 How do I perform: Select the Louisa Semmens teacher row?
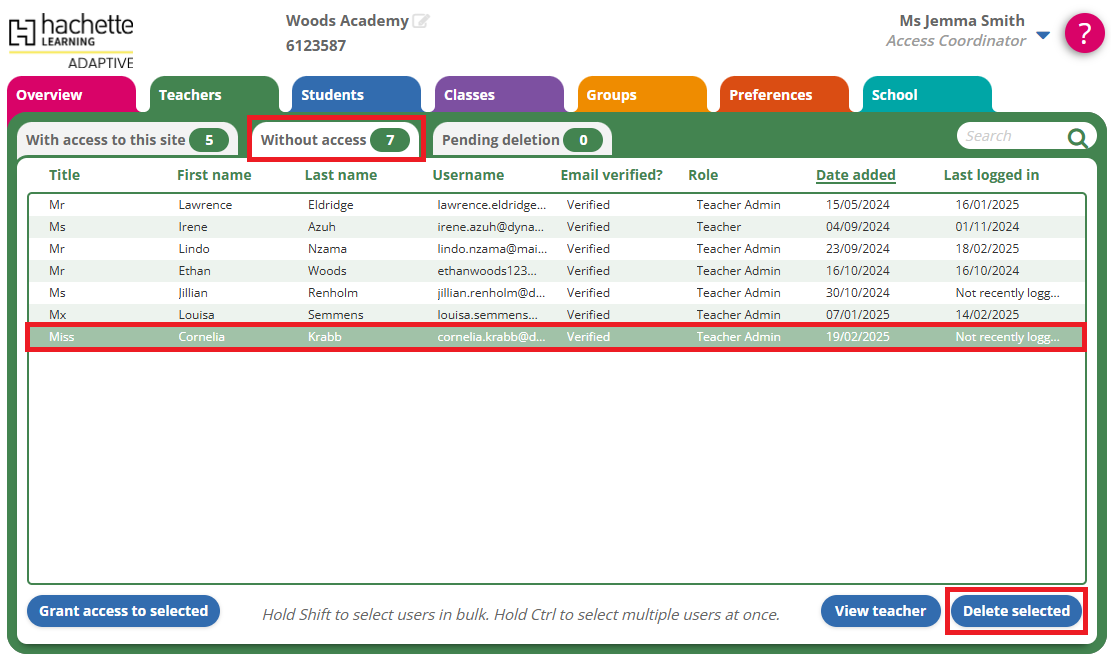(555, 315)
